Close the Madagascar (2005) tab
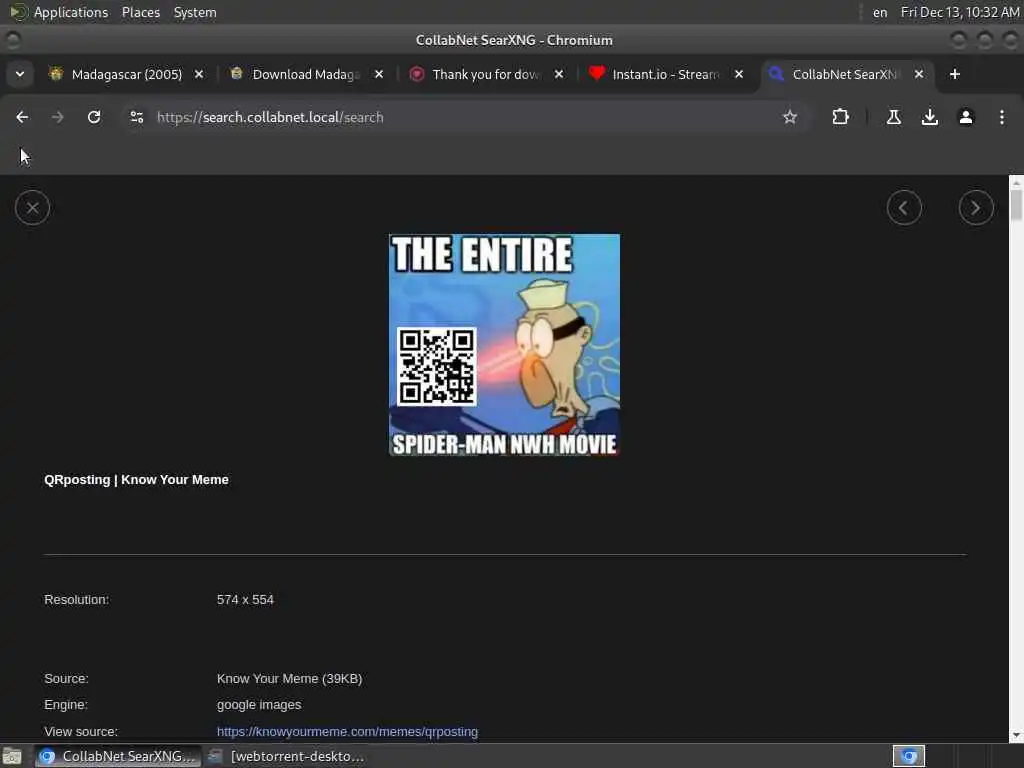This screenshot has width=1024, height=768. point(199,74)
